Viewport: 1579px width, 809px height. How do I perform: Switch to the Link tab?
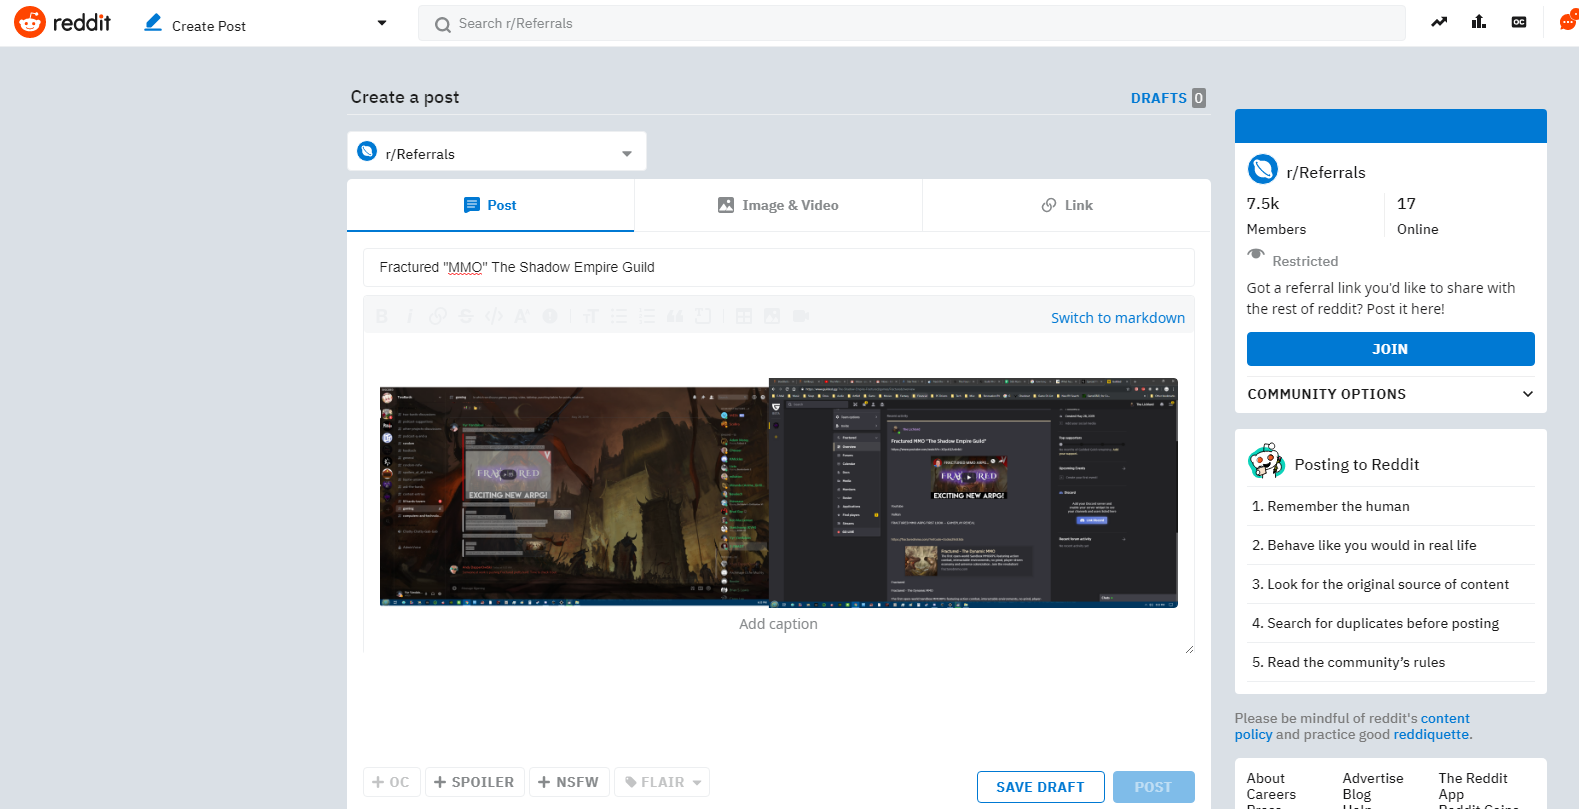click(1066, 205)
